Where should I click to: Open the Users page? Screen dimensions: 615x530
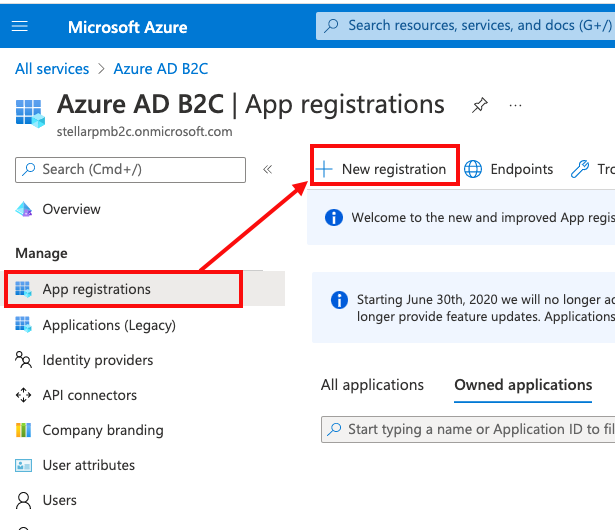[x=60, y=500]
